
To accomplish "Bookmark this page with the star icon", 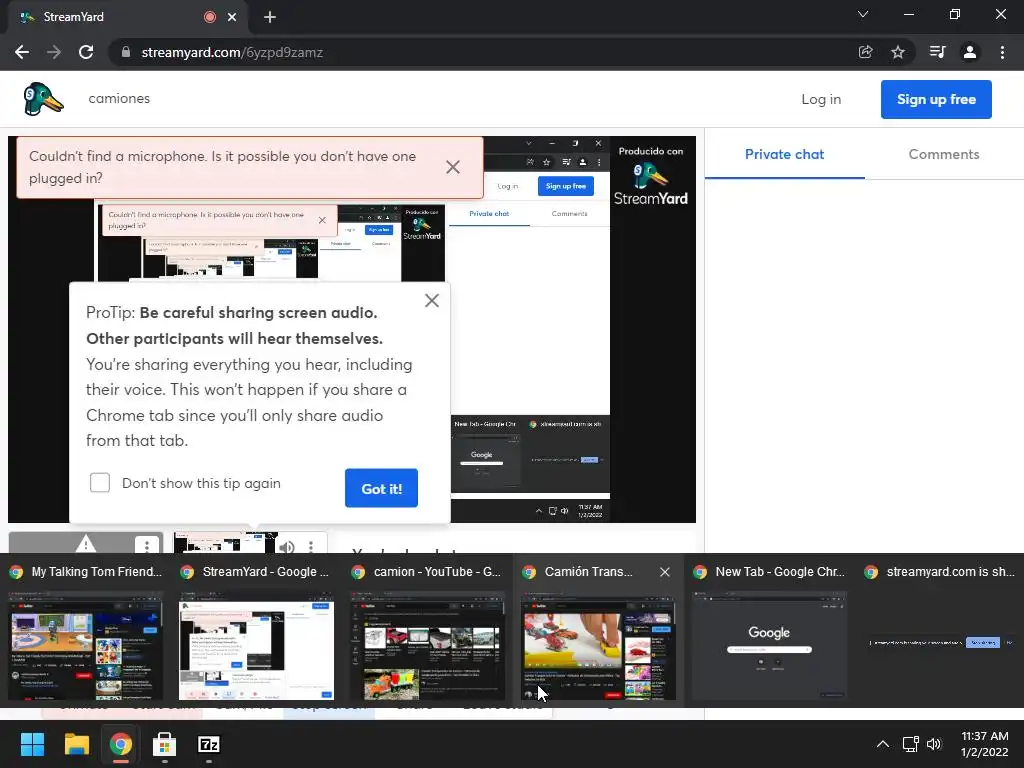I will pos(898,52).
